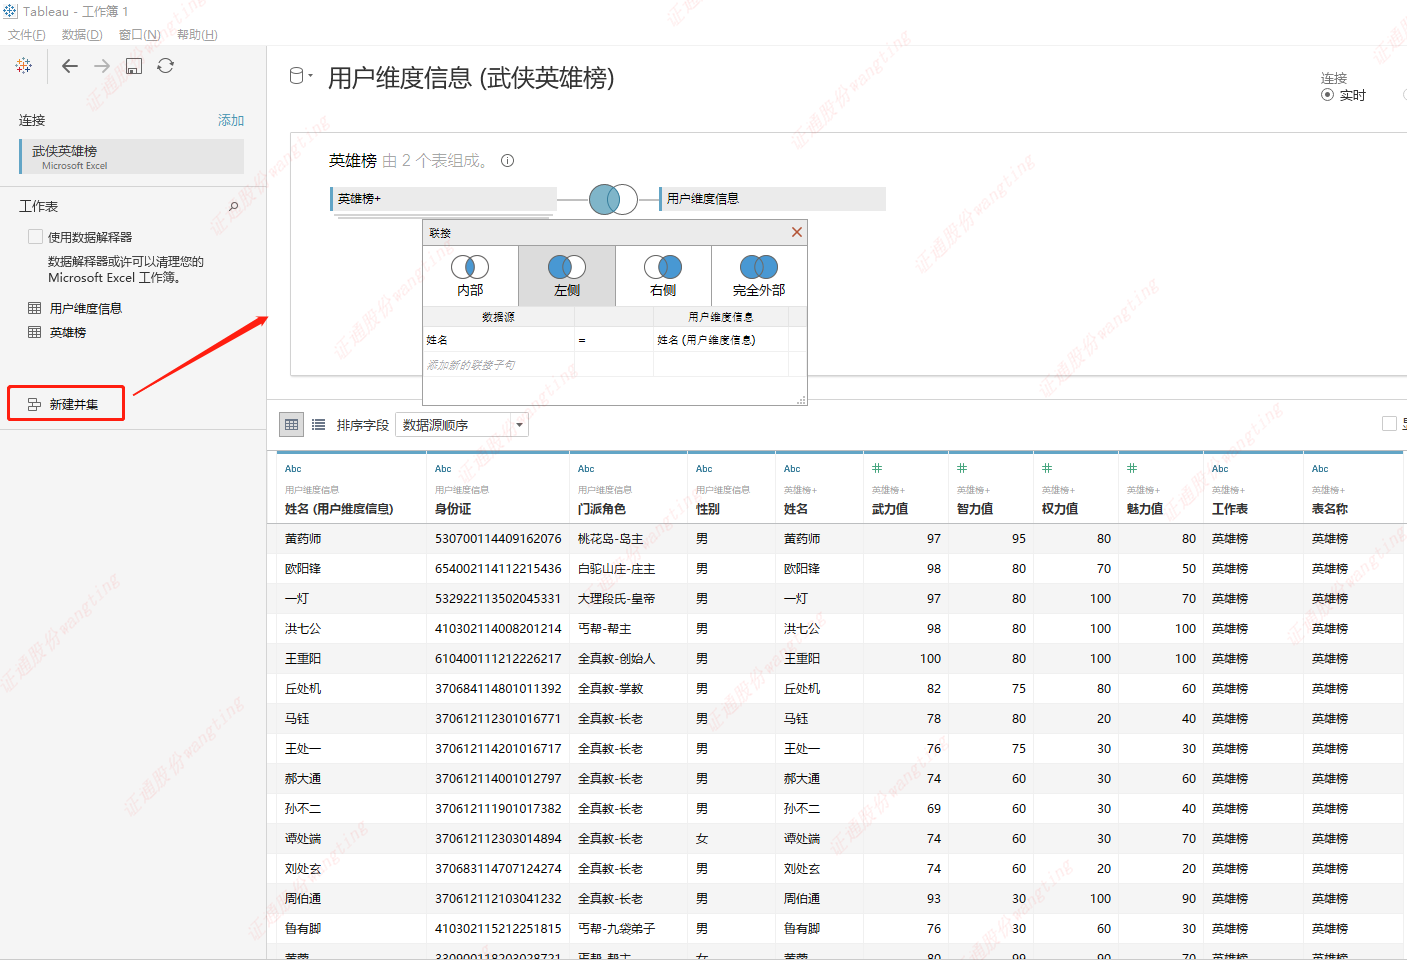Select the 用户维度信息 sheet in the list
The image size is (1407, 960).
pyautogui.click(x=86, y=308)
